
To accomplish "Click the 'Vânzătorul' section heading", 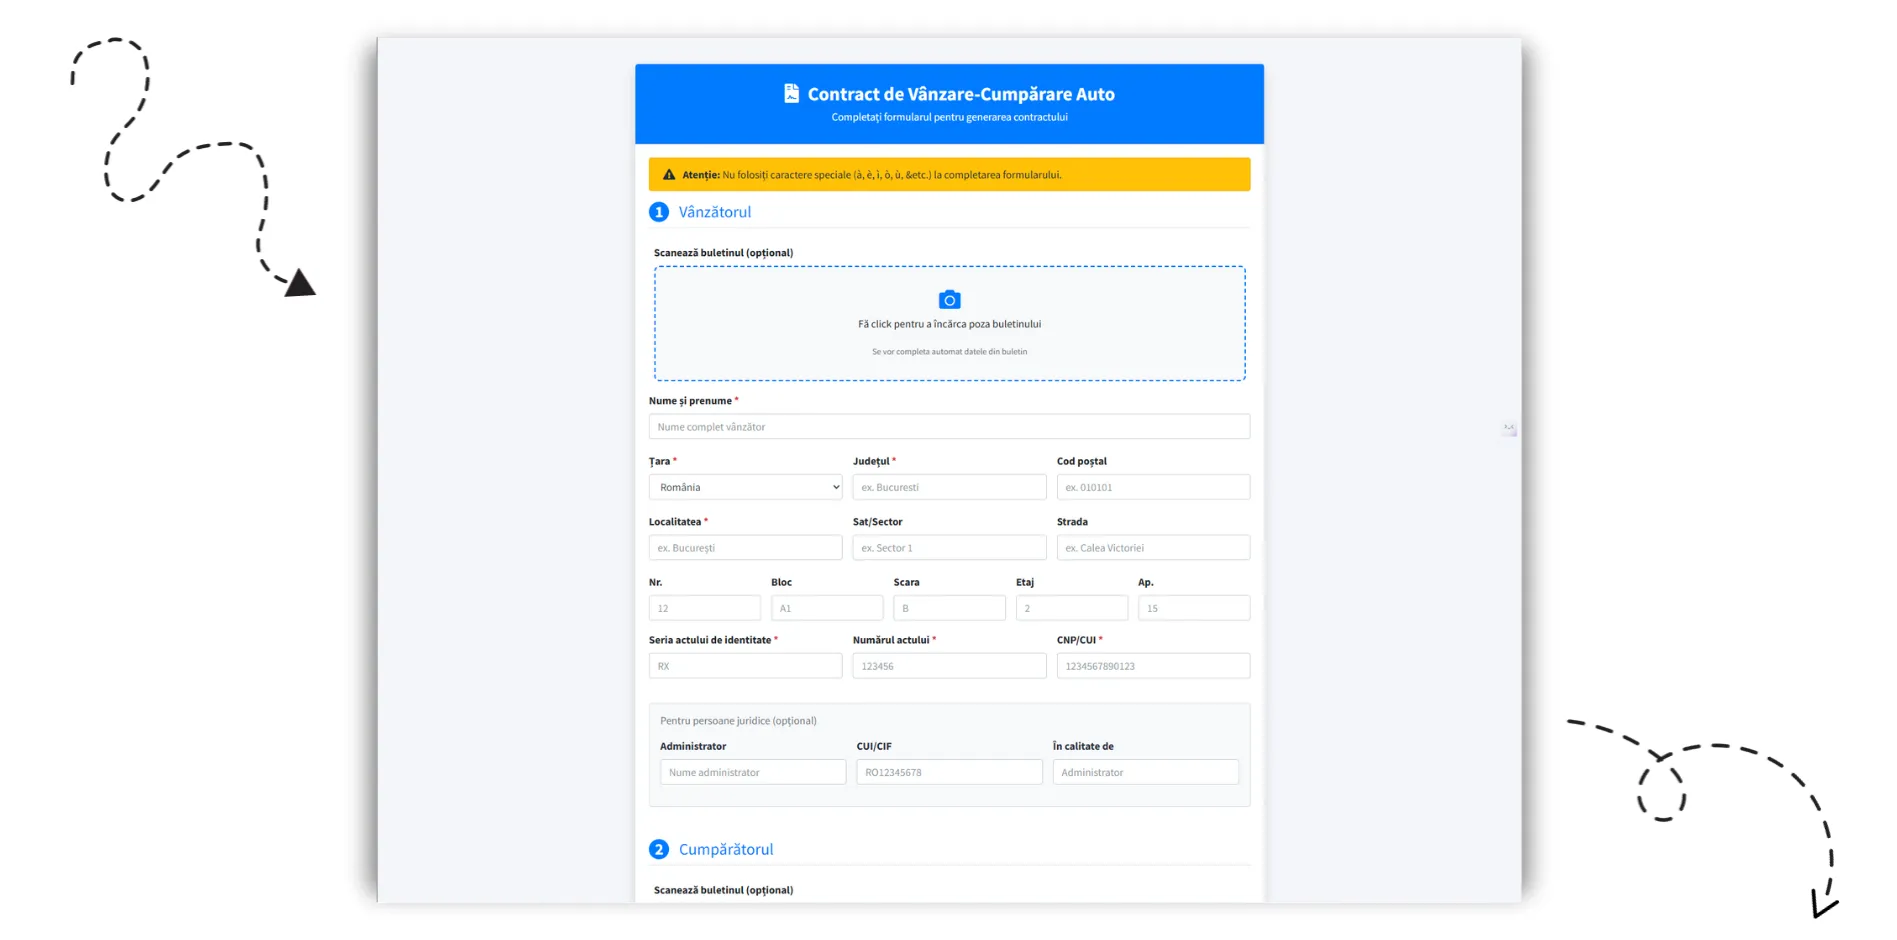I will [x=715, y=212].
